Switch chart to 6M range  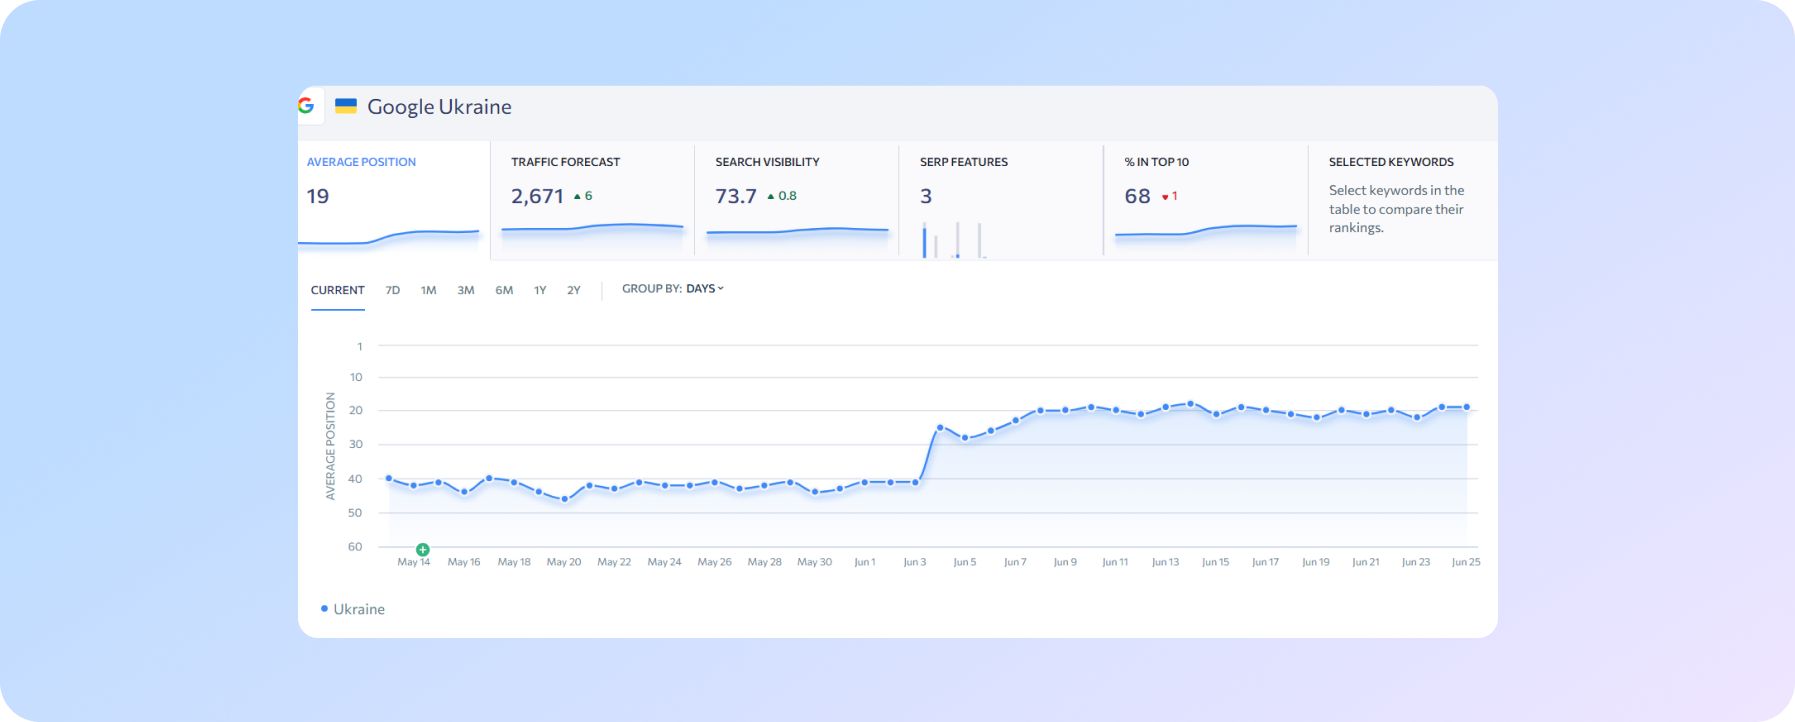coord(504,290)
